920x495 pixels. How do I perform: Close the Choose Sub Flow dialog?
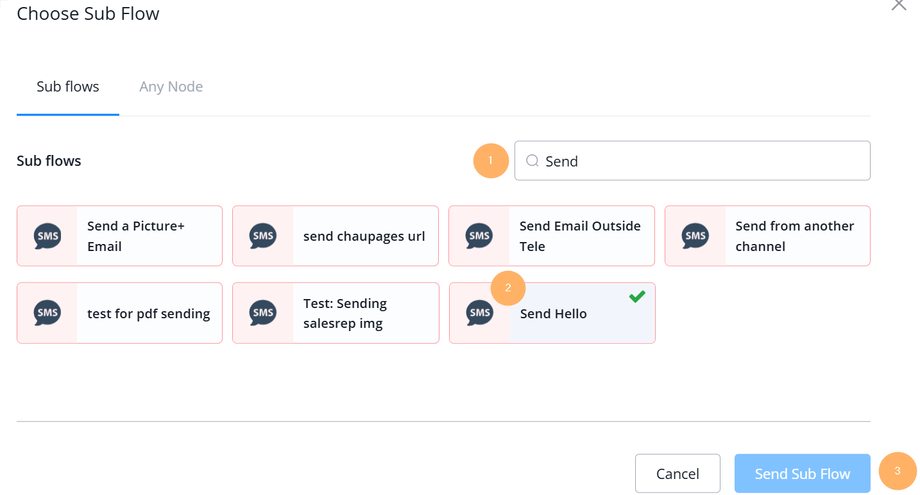(899, 5)
